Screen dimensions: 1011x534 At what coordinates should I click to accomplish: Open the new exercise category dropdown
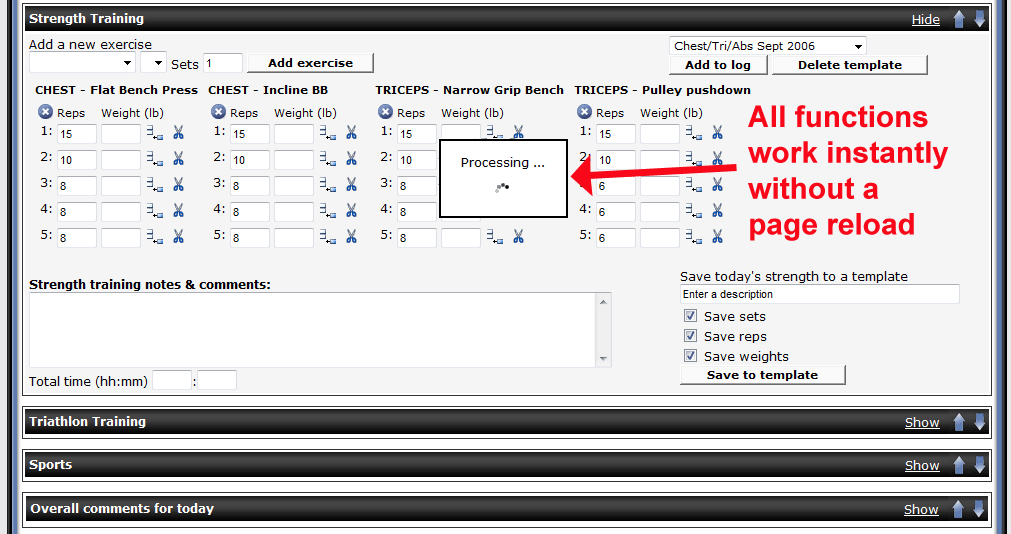[81, 63]
